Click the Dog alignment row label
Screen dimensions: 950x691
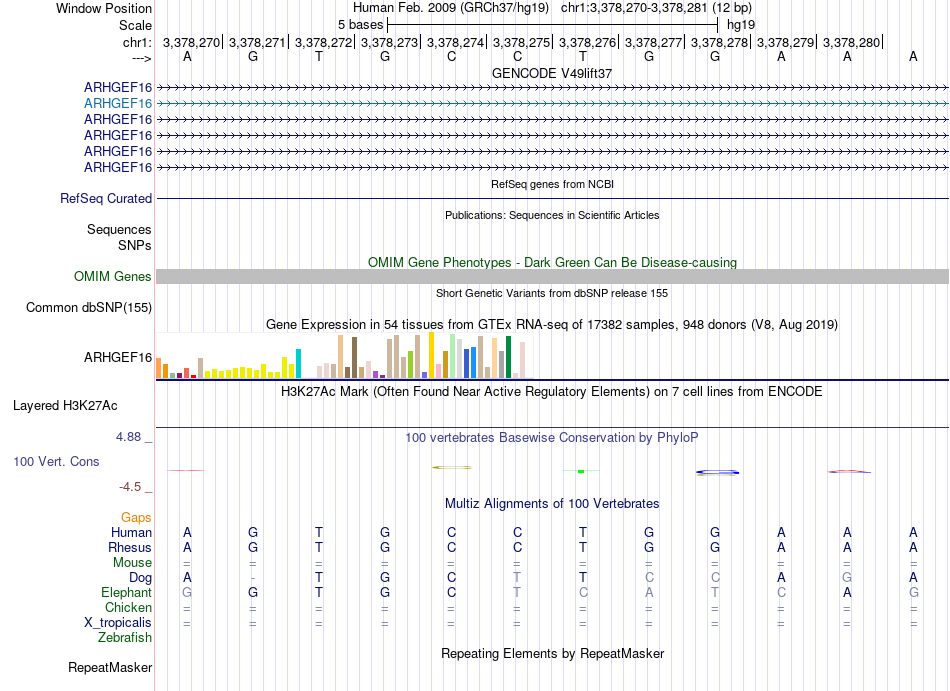tap(140, 578)
